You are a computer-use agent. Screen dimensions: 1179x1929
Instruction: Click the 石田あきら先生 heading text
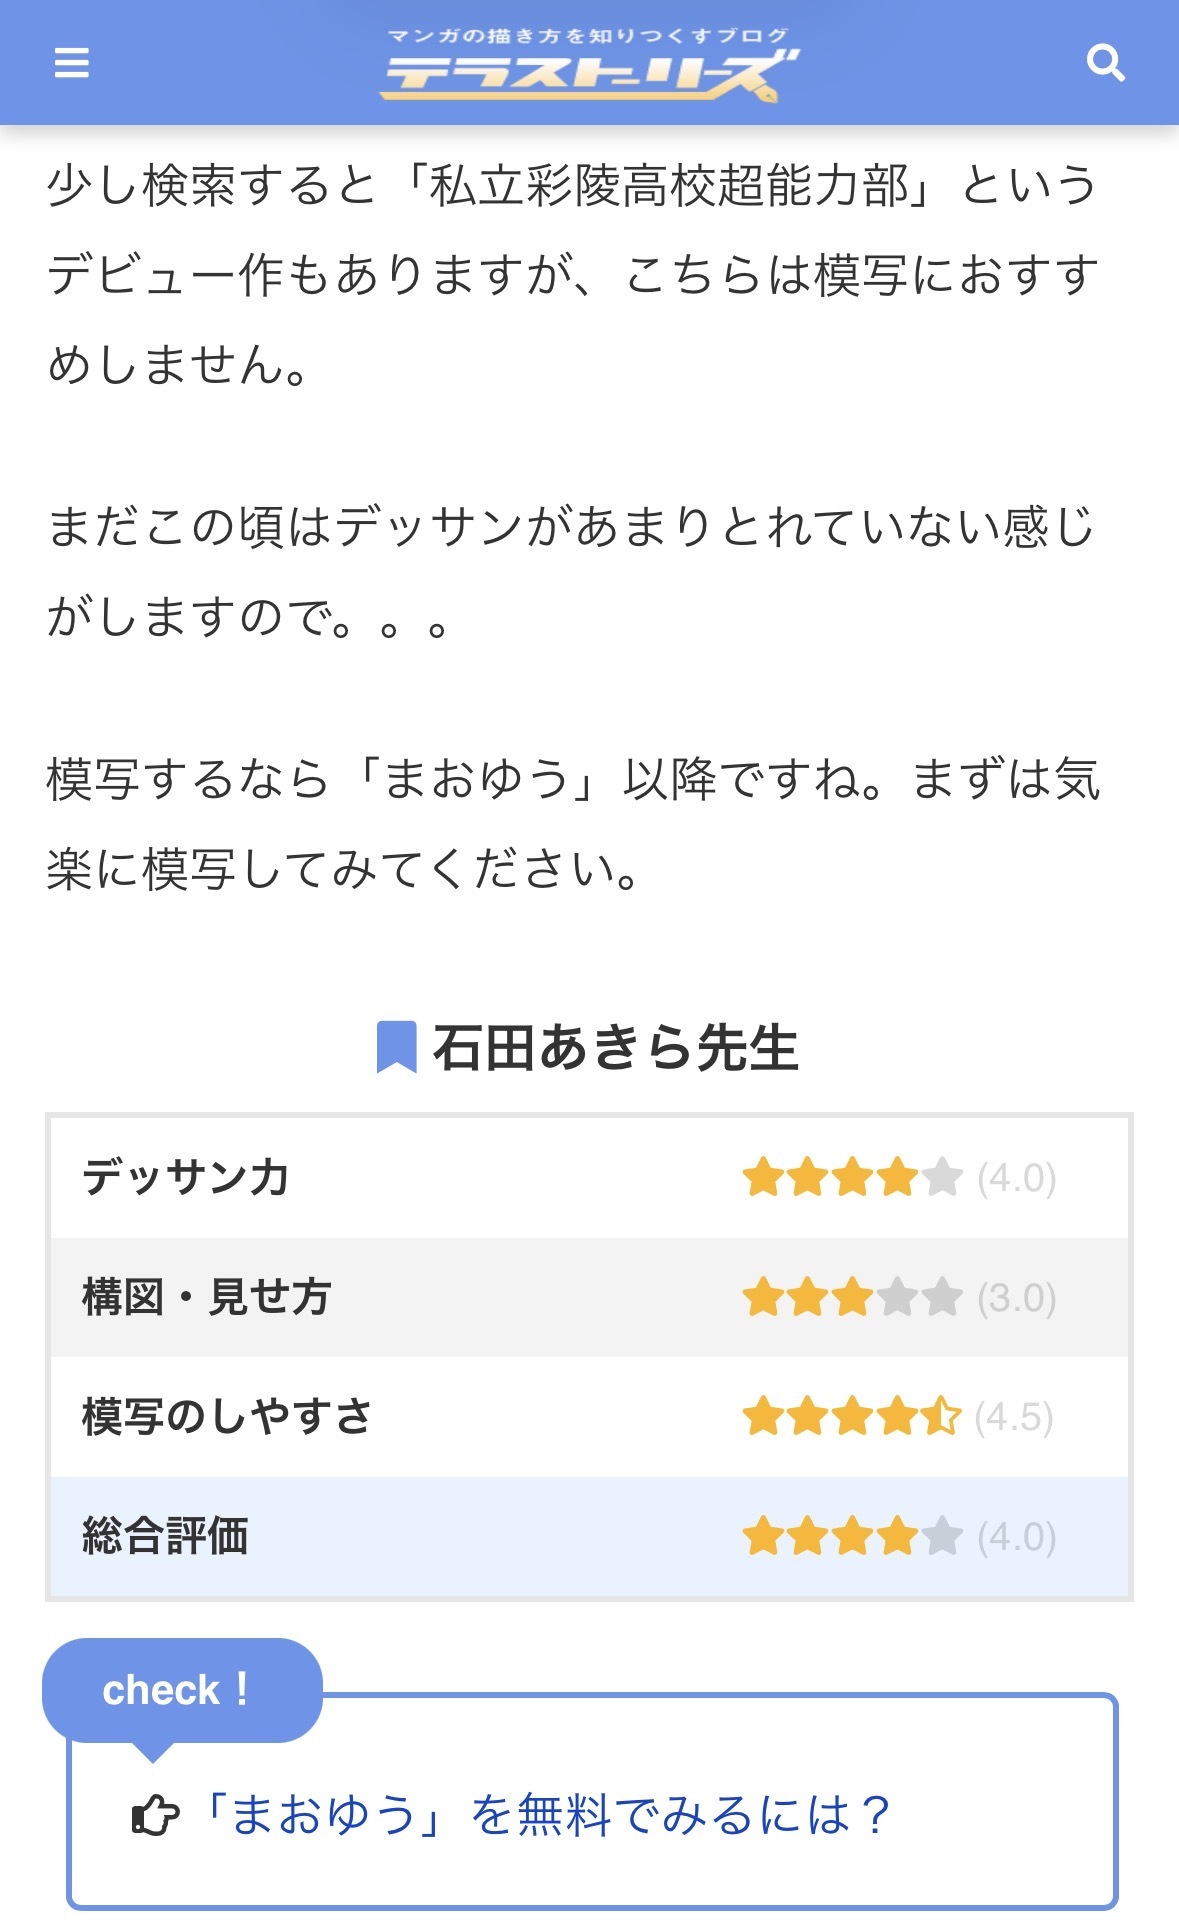click(615, 1047)
